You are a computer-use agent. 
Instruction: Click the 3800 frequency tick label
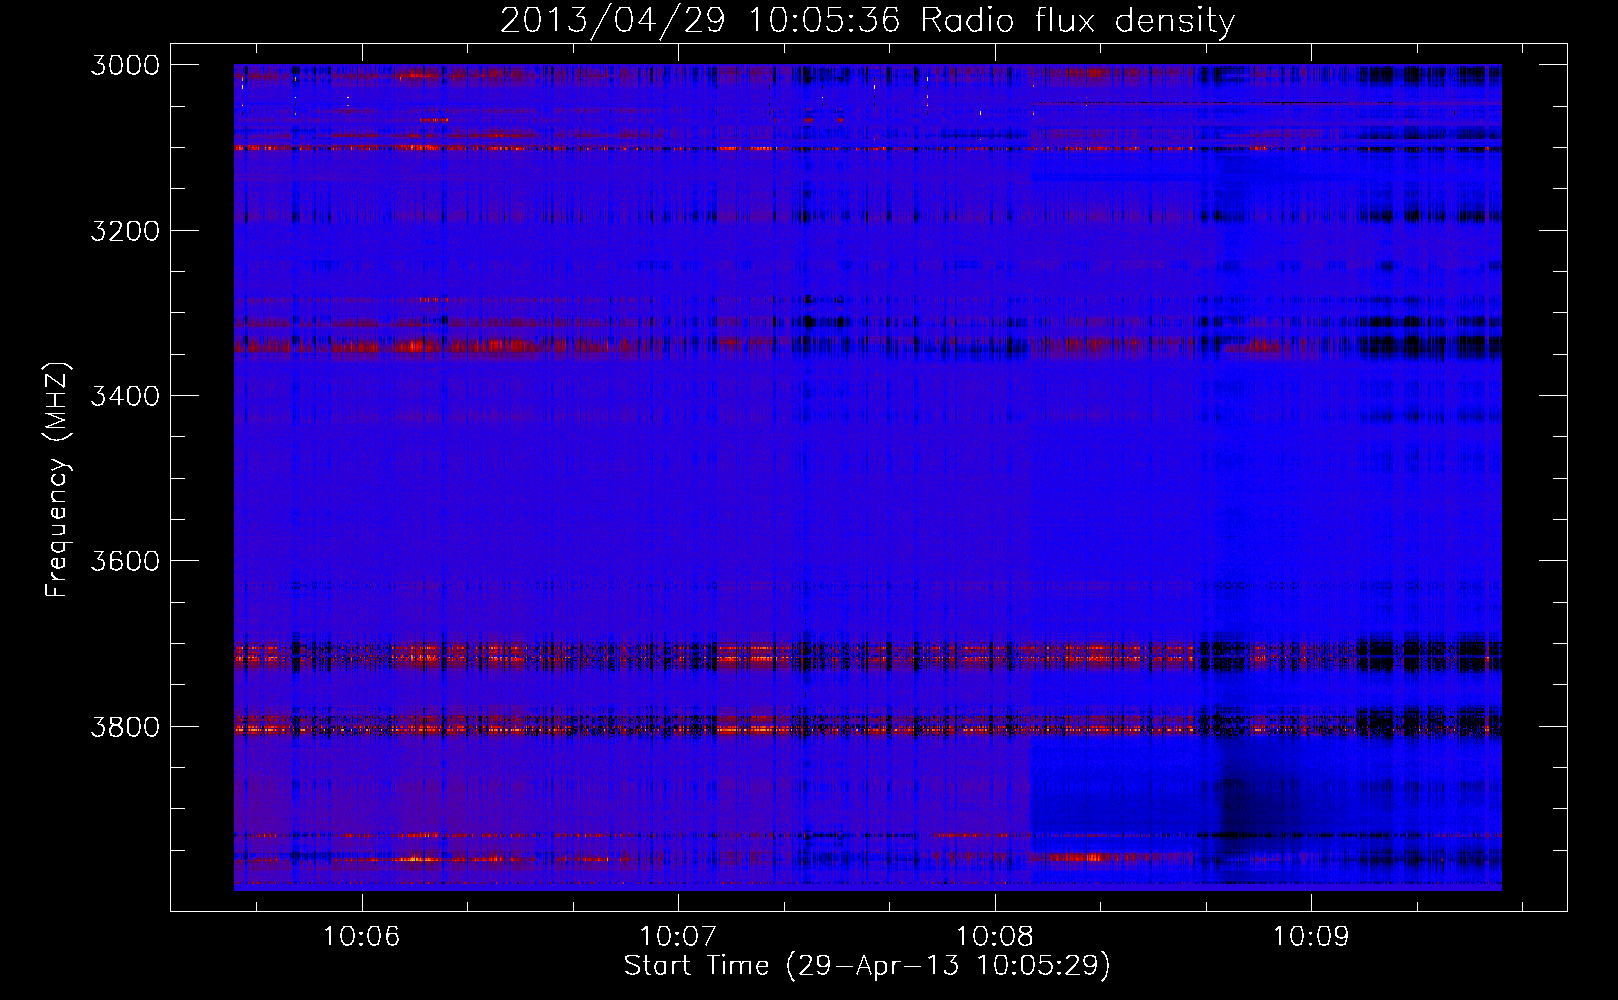pyautogui.click(x=125, y=727)
